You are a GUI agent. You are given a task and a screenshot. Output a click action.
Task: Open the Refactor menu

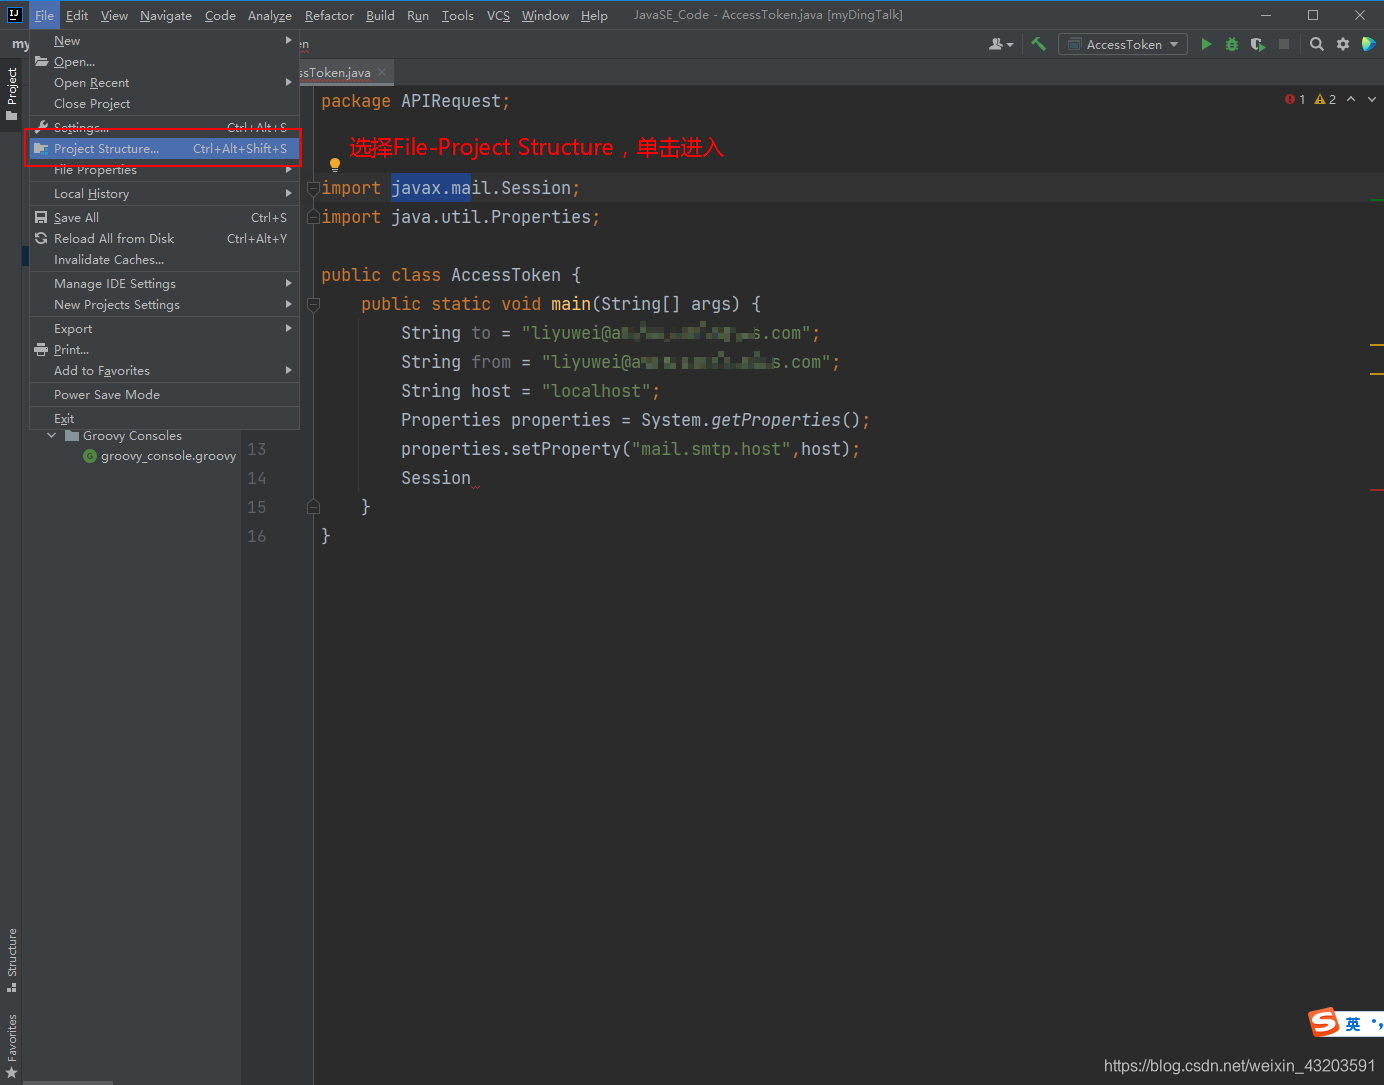[x=329, y=15]
